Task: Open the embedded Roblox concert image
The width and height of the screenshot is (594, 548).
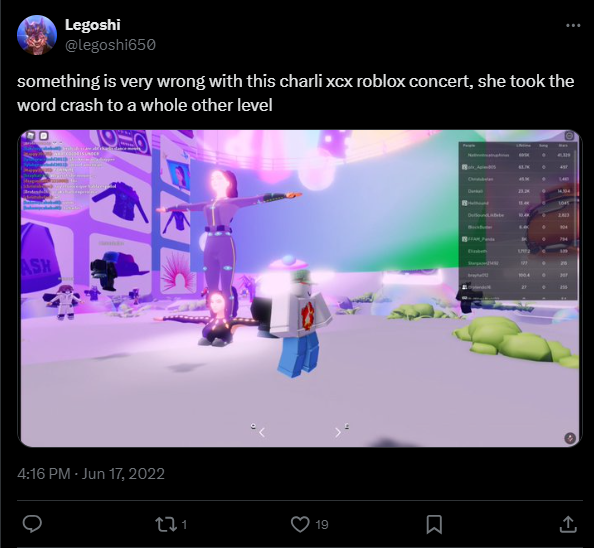Action: click(x=300, y=289)
